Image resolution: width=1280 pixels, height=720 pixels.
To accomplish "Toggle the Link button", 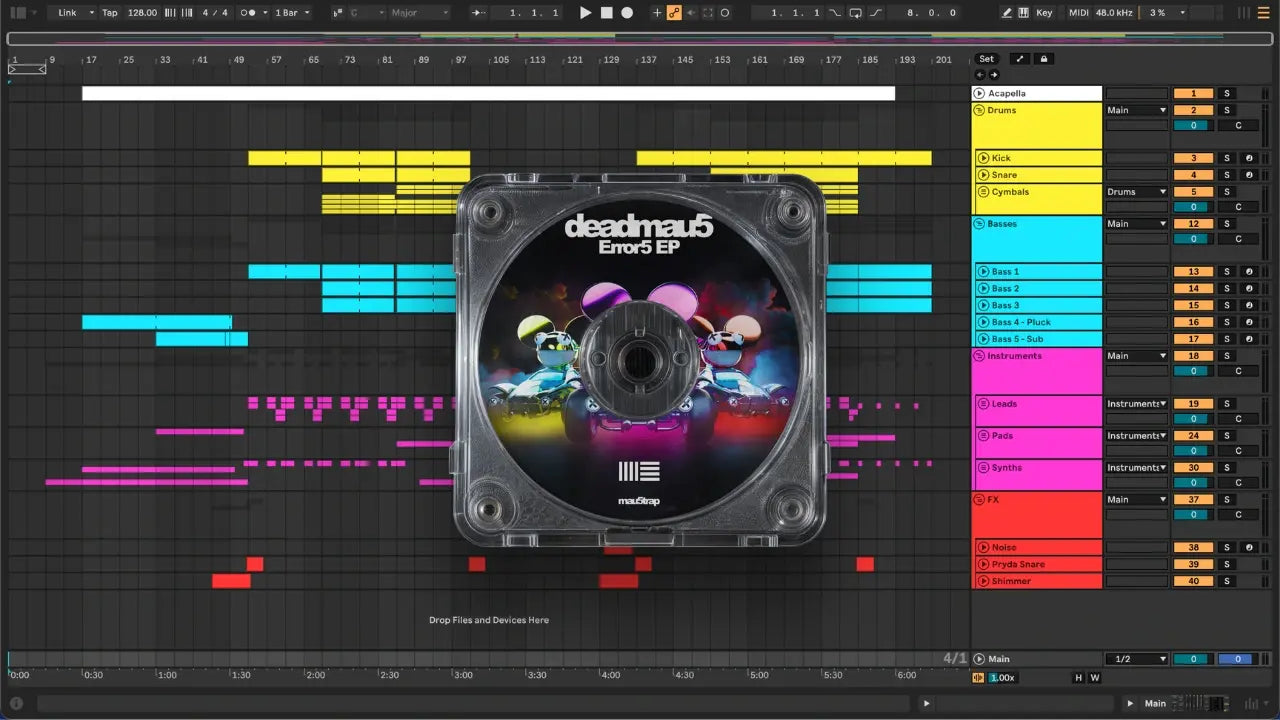I will 67,13.
